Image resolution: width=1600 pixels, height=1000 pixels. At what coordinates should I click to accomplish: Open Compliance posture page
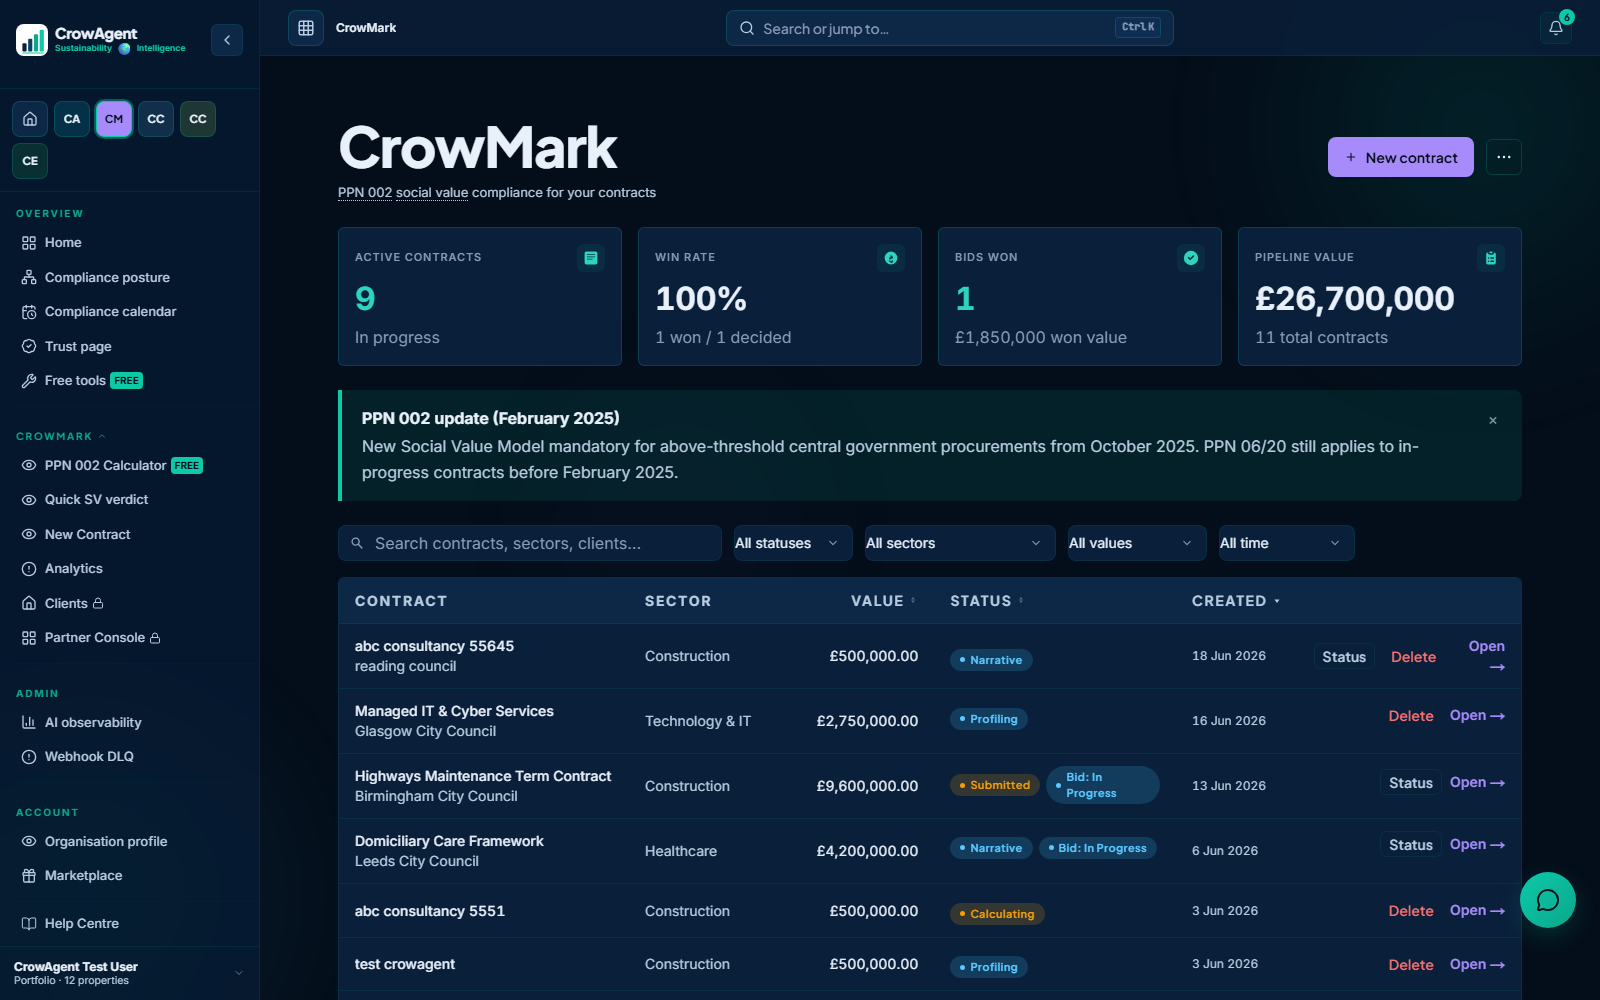[x=107, y=278]
